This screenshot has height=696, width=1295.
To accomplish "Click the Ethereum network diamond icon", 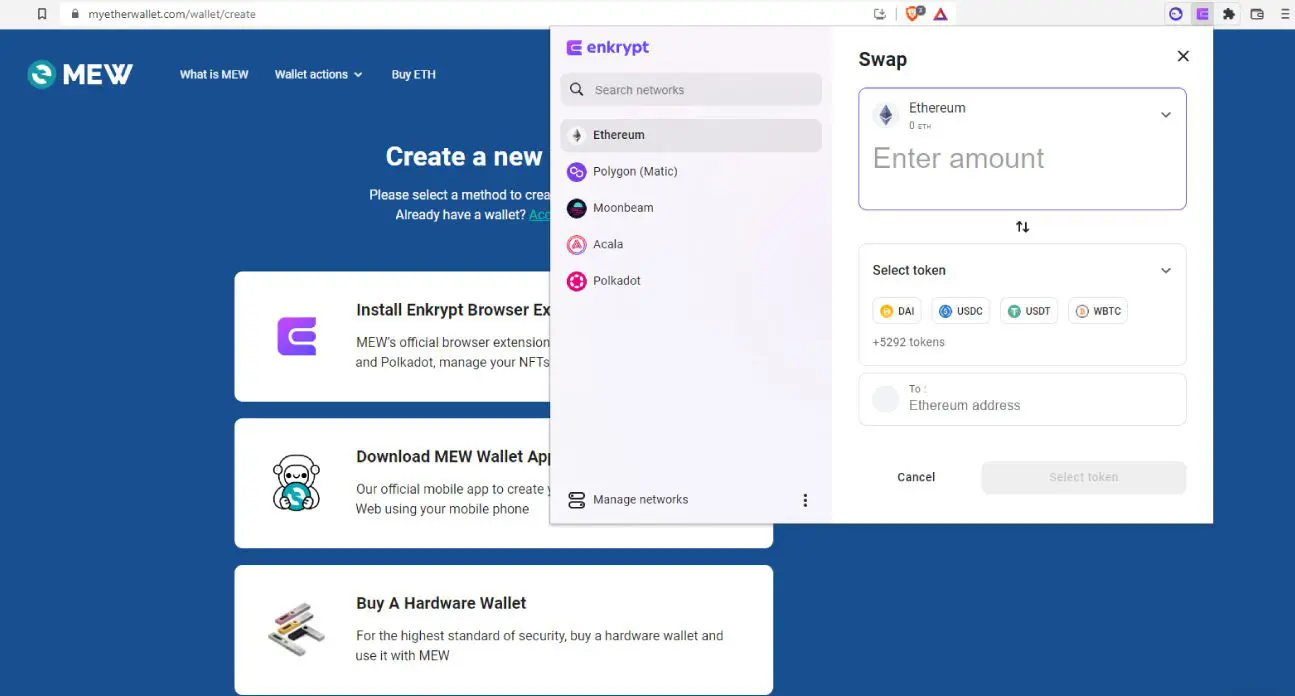I will click(576, 135).
